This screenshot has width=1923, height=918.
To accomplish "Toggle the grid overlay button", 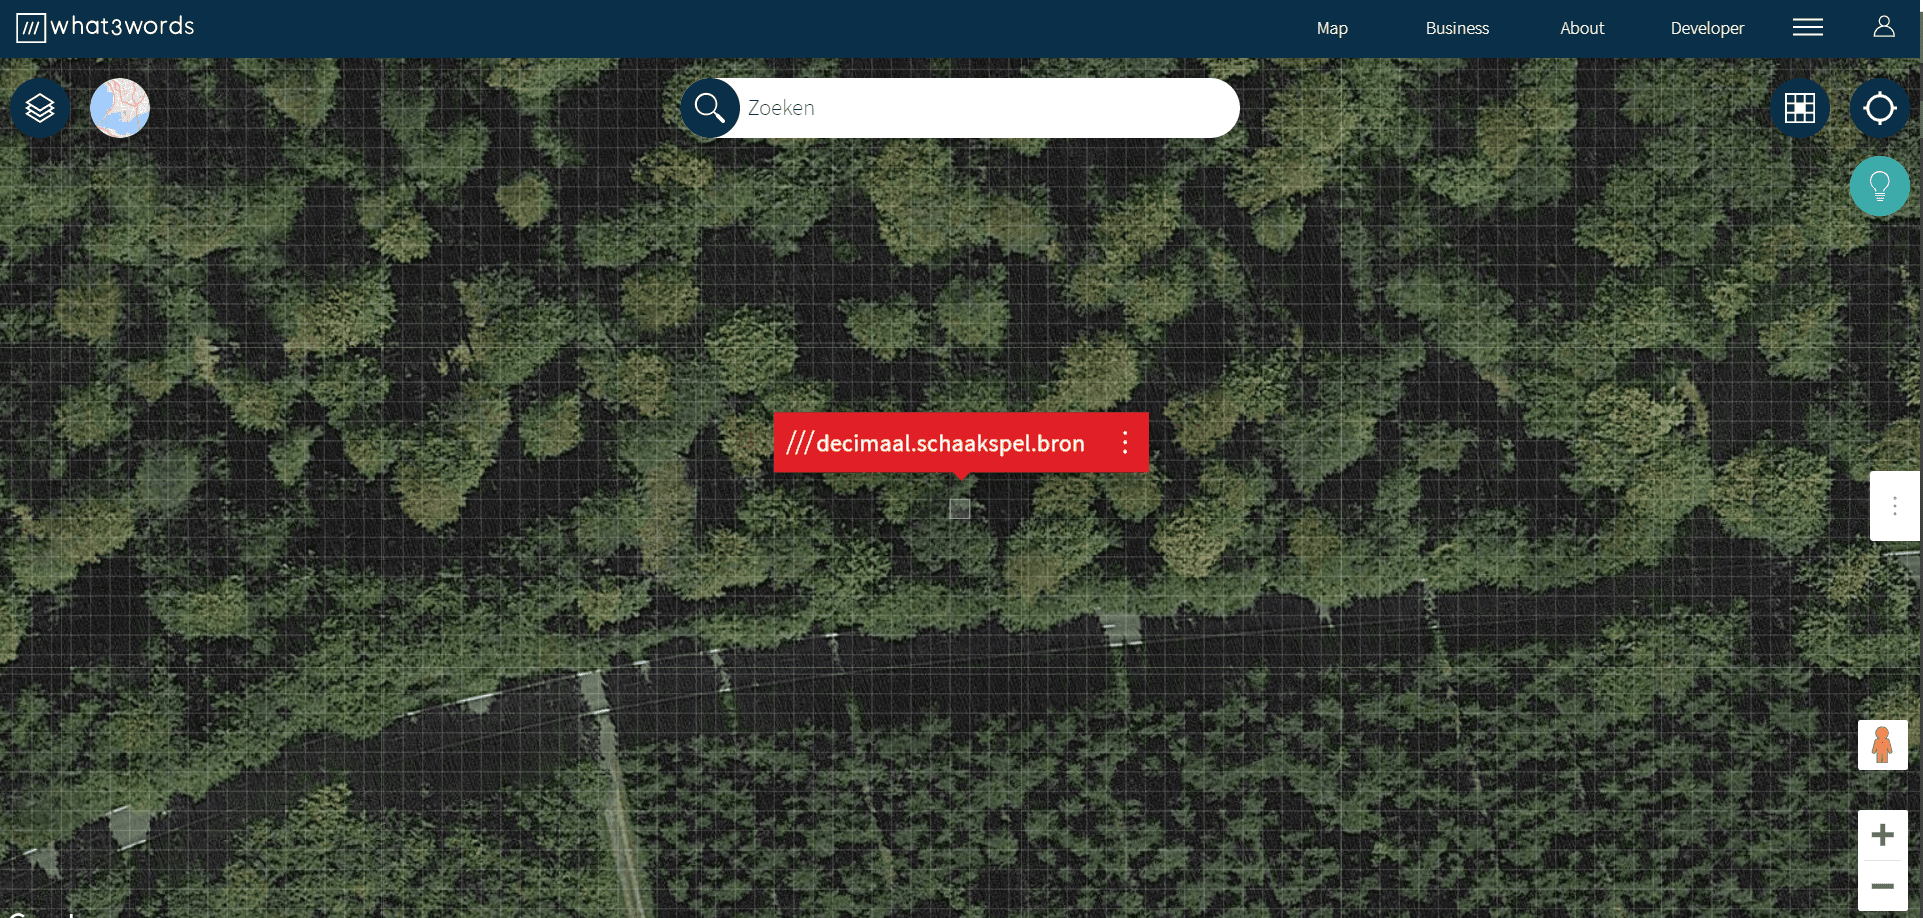I will point(1800,108).
